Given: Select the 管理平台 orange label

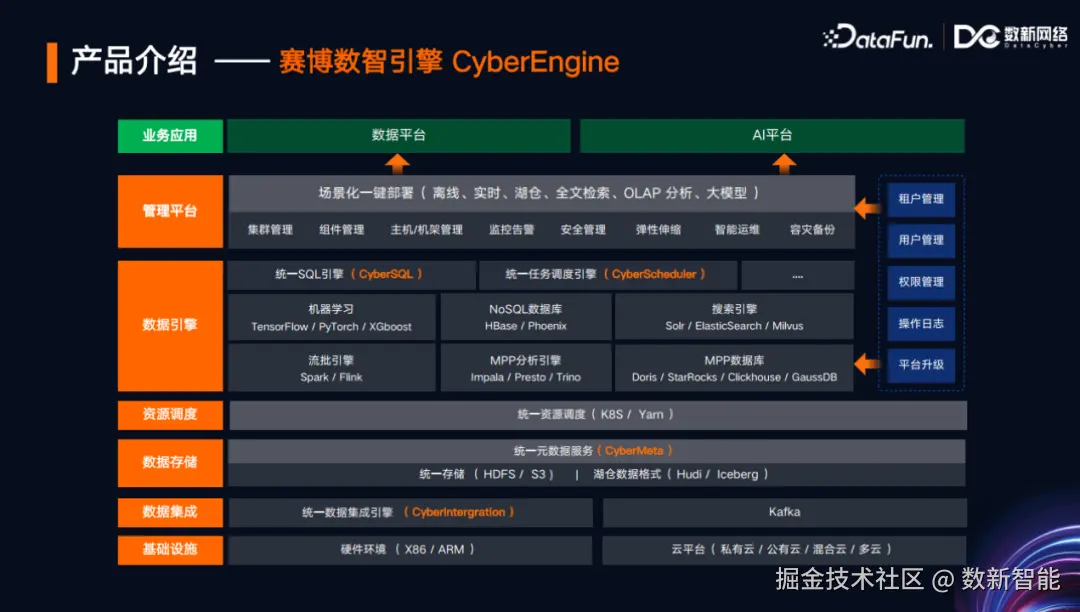Looking at the screenshot, I should 170,211.
